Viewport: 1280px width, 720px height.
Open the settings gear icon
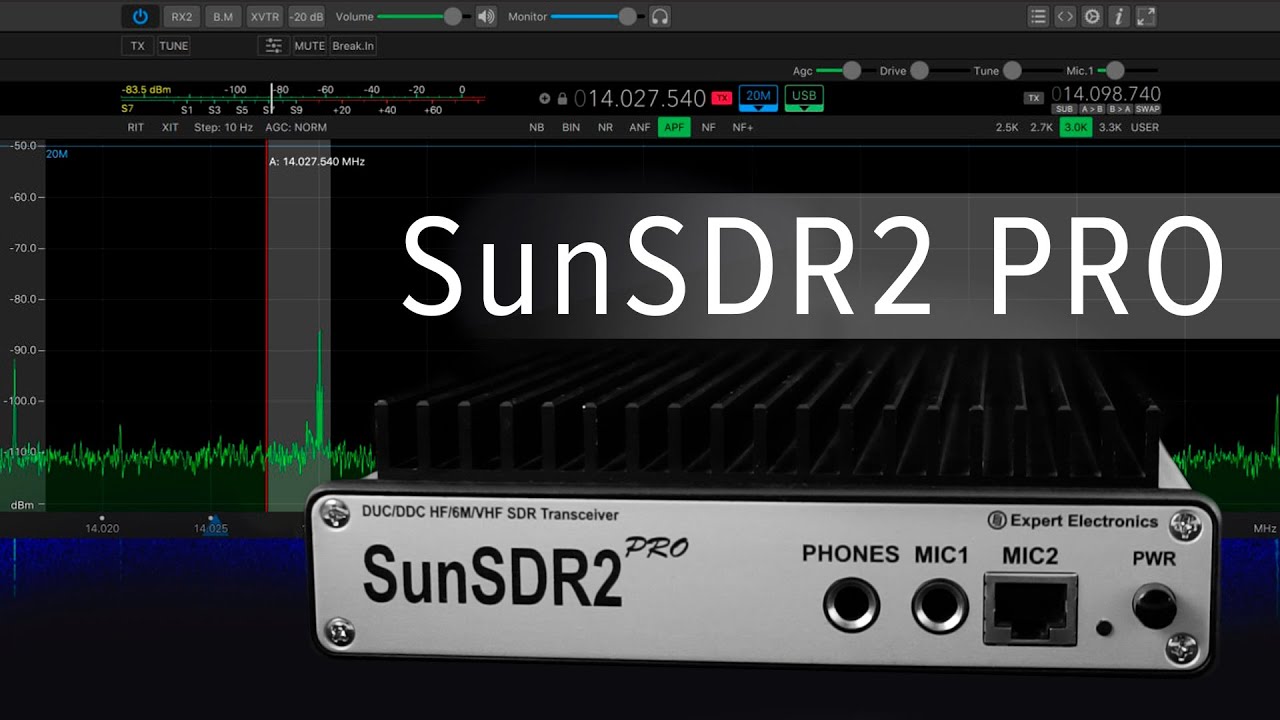(1092, 17)
